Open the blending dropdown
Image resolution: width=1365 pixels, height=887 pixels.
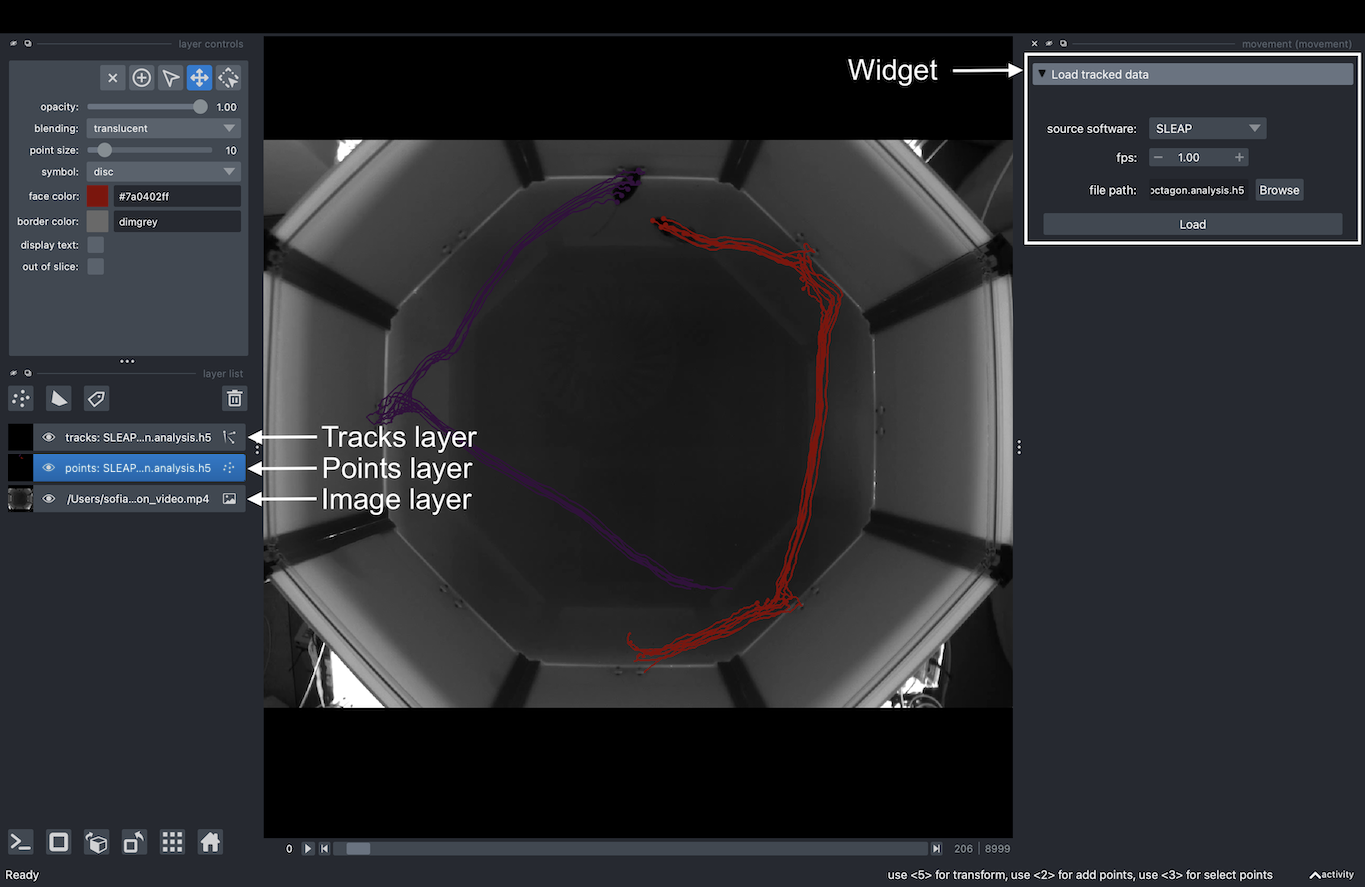(x=163, y=128)
